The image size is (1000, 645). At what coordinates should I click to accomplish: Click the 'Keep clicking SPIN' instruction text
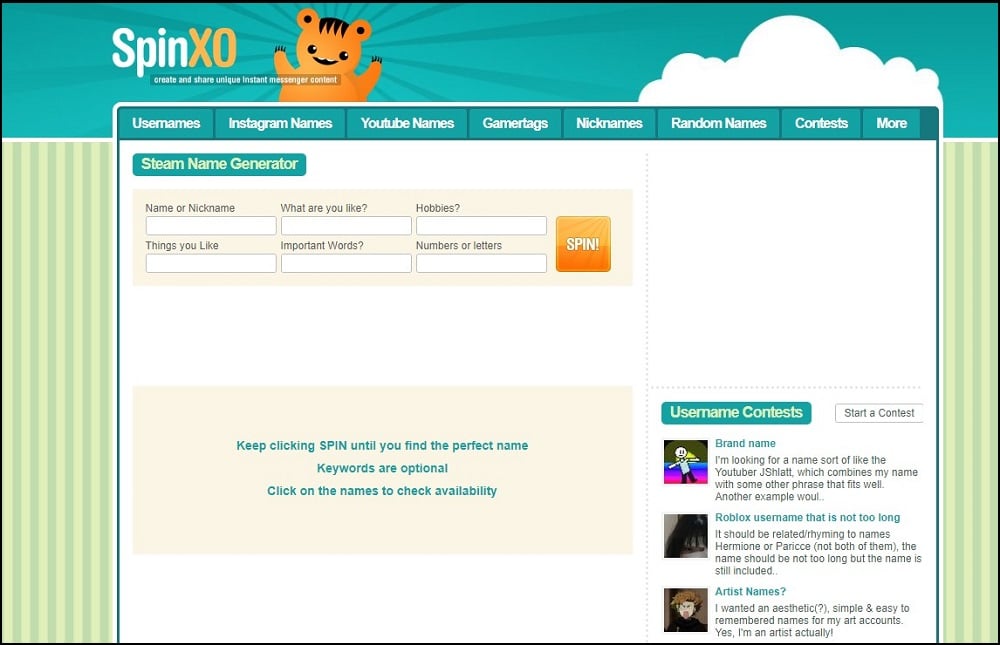[x=382, y=445]
